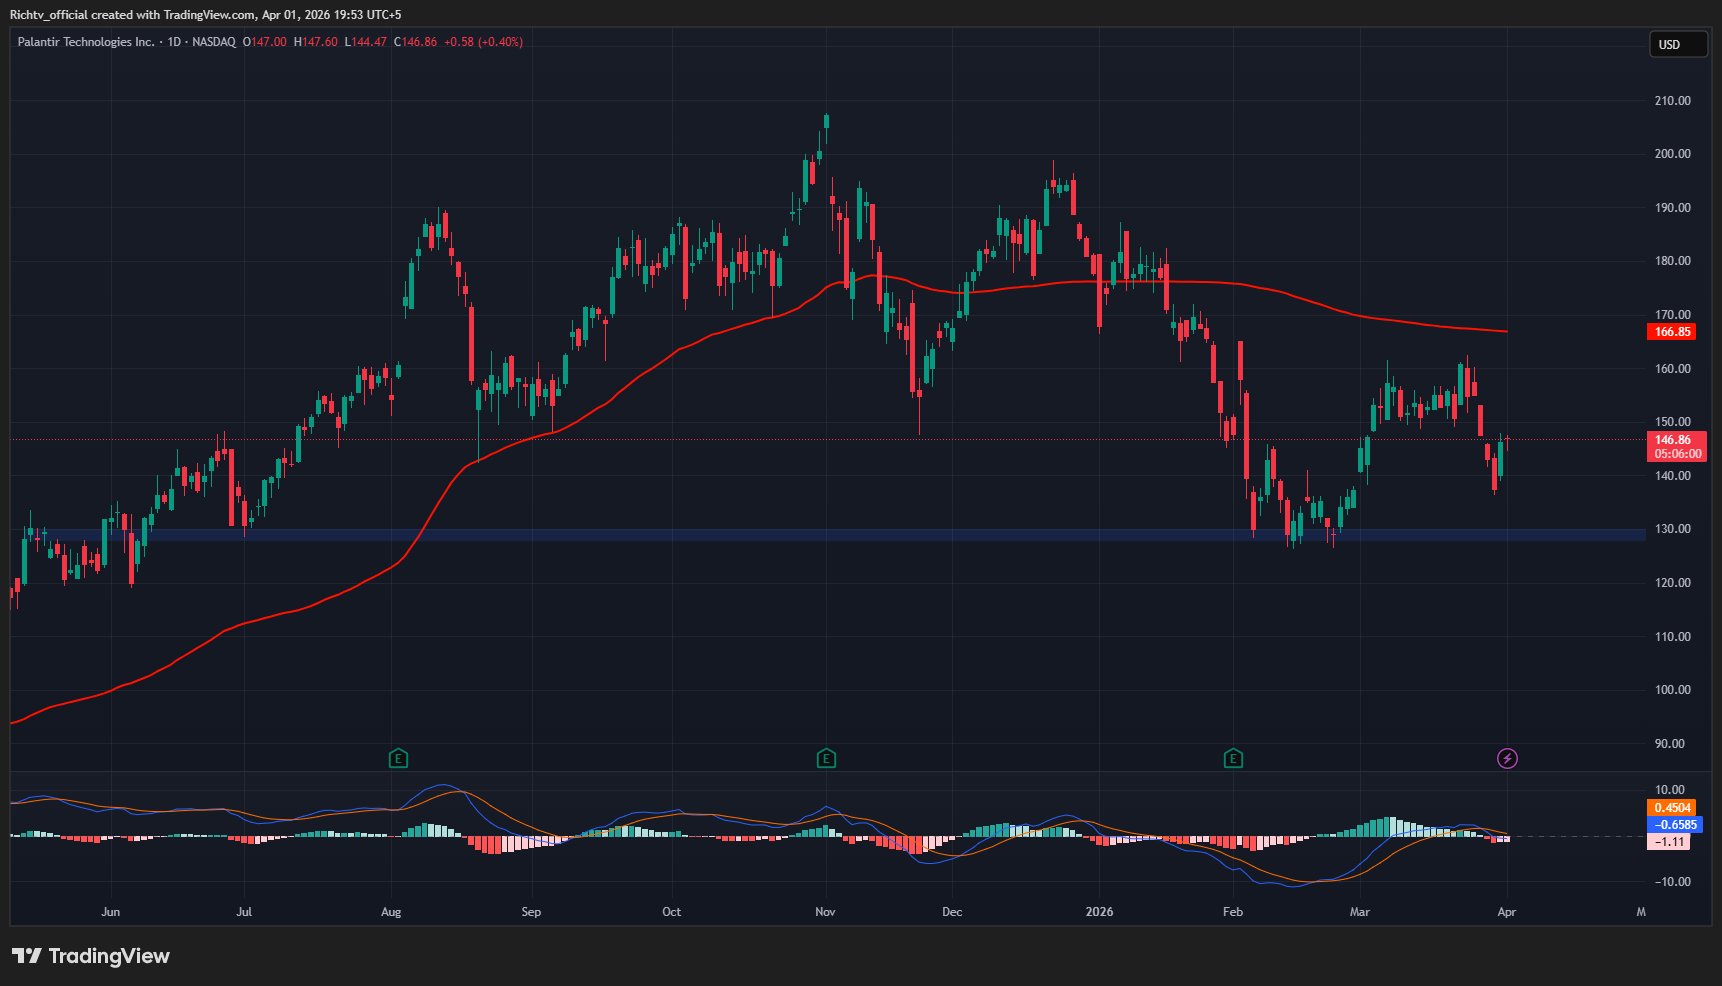Image resolution: width=1722 pixels, height=986 pixels.
Task: Click the Richtv_official created with TradingView.com header
Action: click(205, 15)
